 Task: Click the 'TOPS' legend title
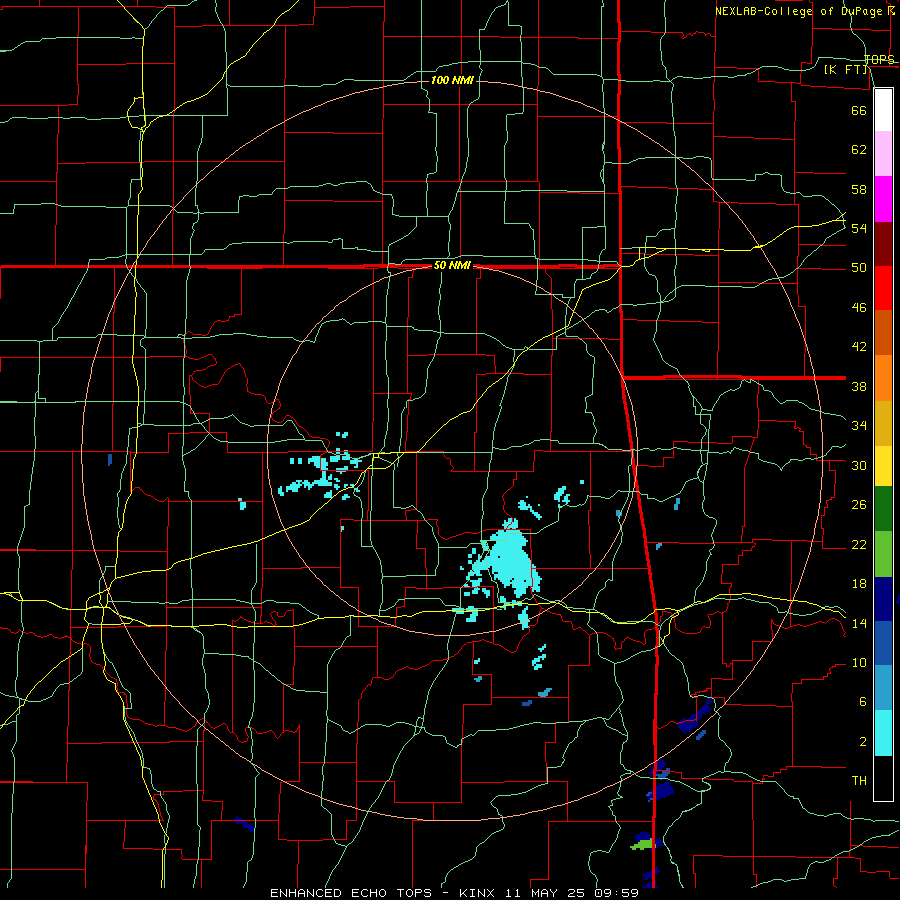pyautogui.click(x=879, y=60)
